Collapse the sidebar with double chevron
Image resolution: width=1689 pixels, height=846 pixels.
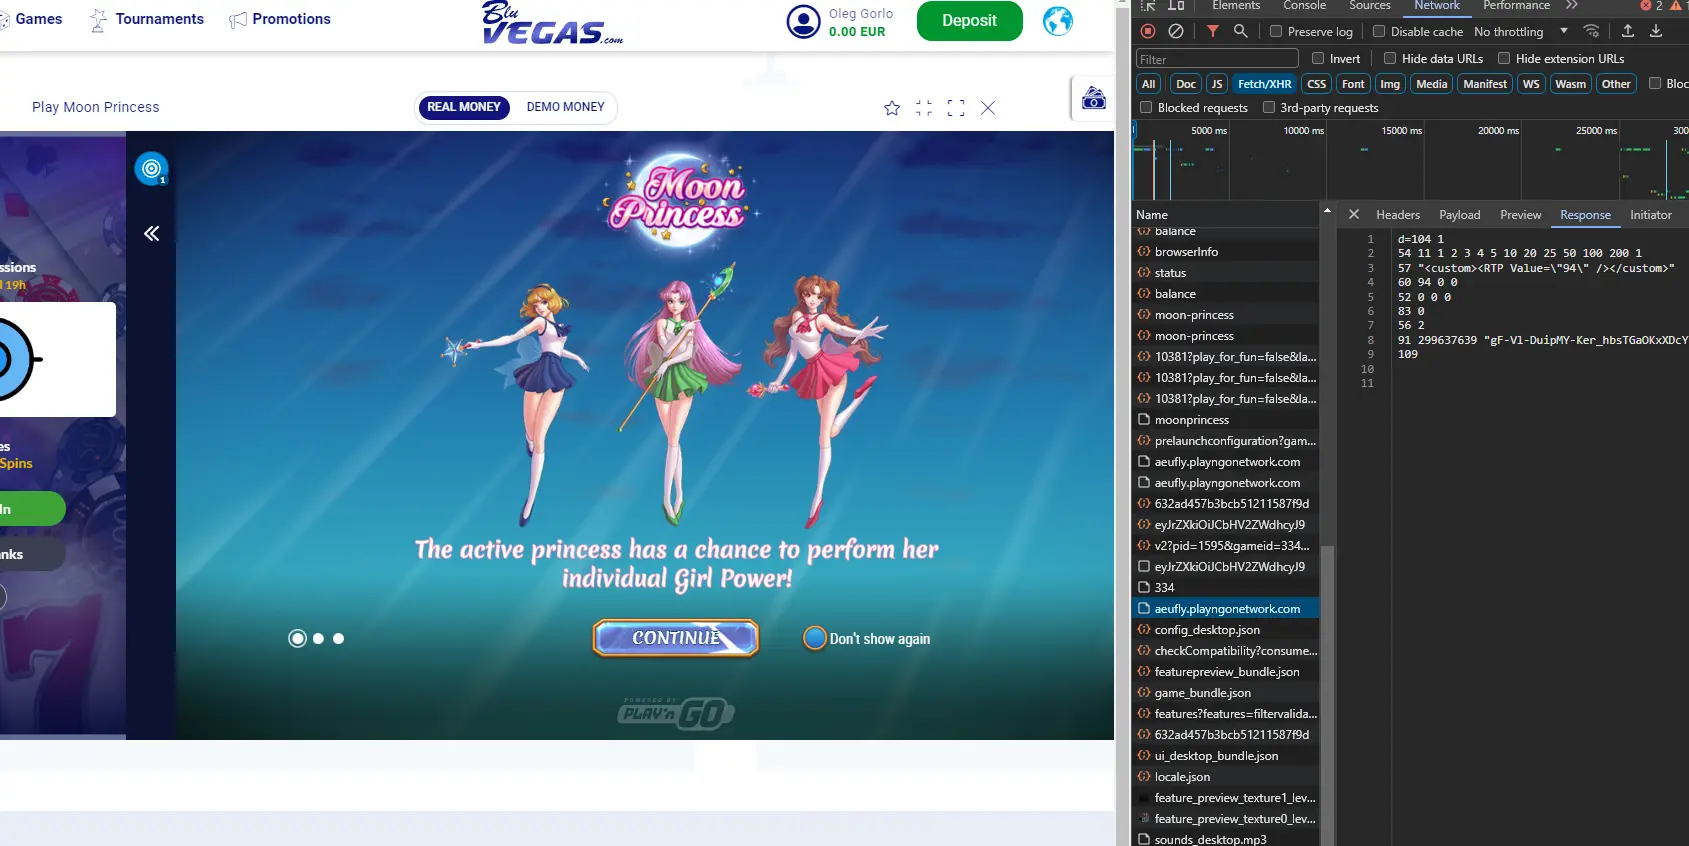151,233
